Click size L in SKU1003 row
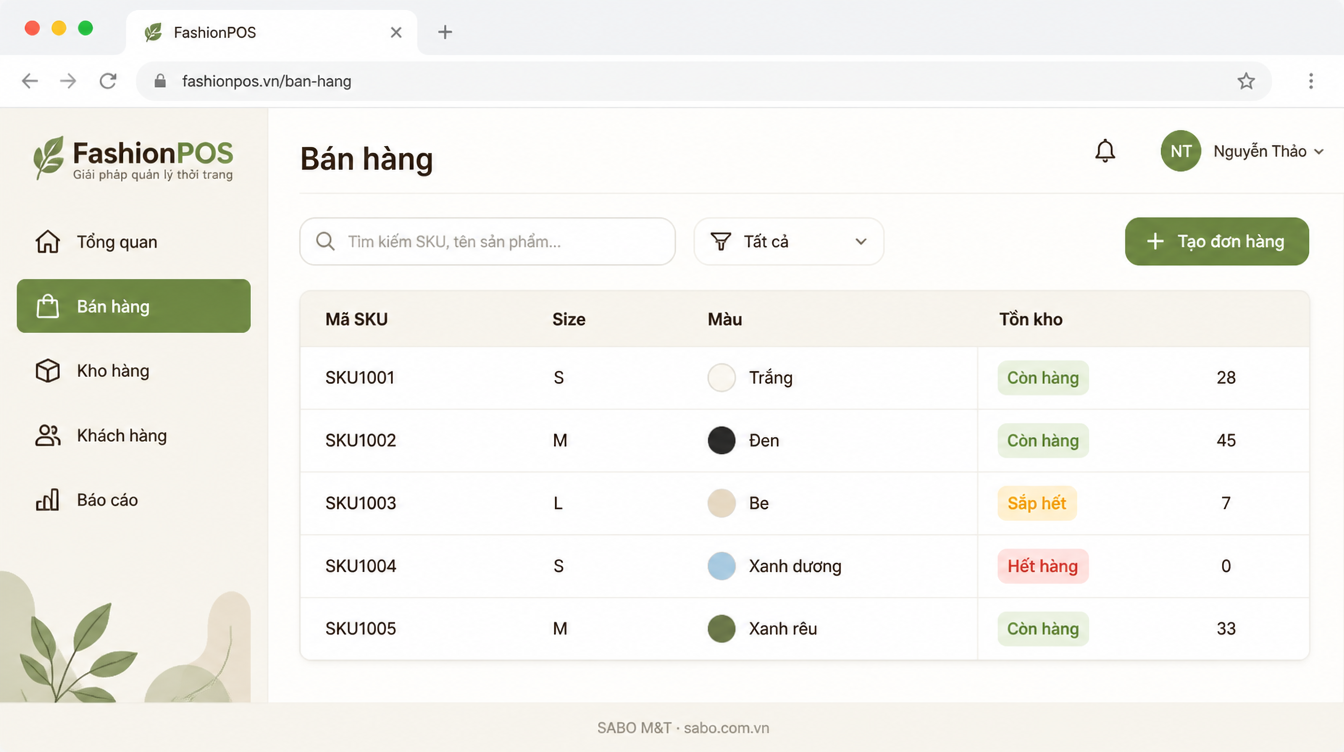 558,503
